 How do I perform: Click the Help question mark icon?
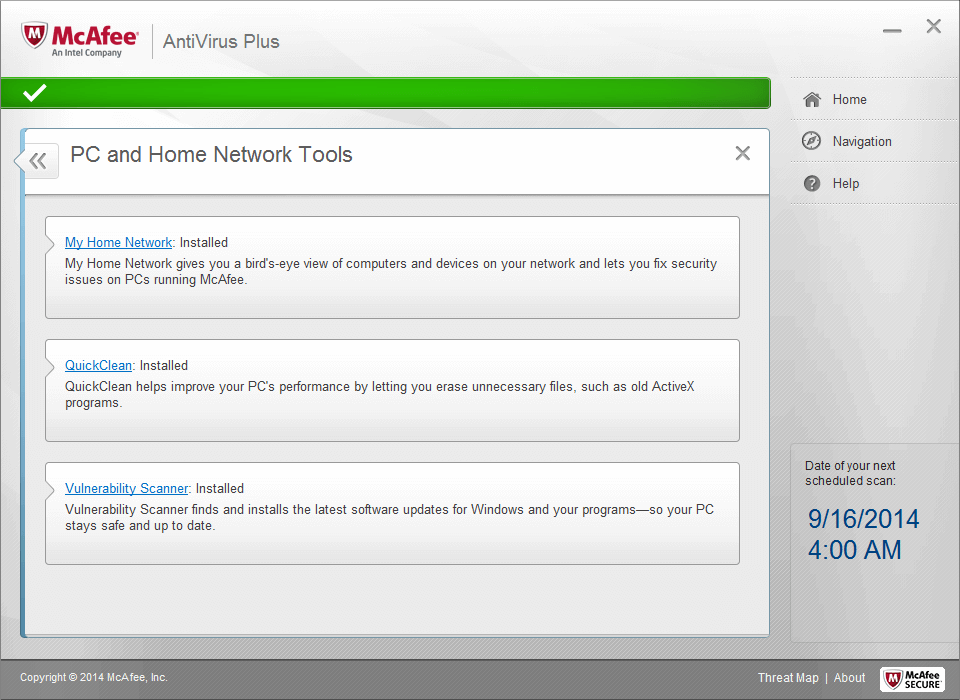pos(812,184)
